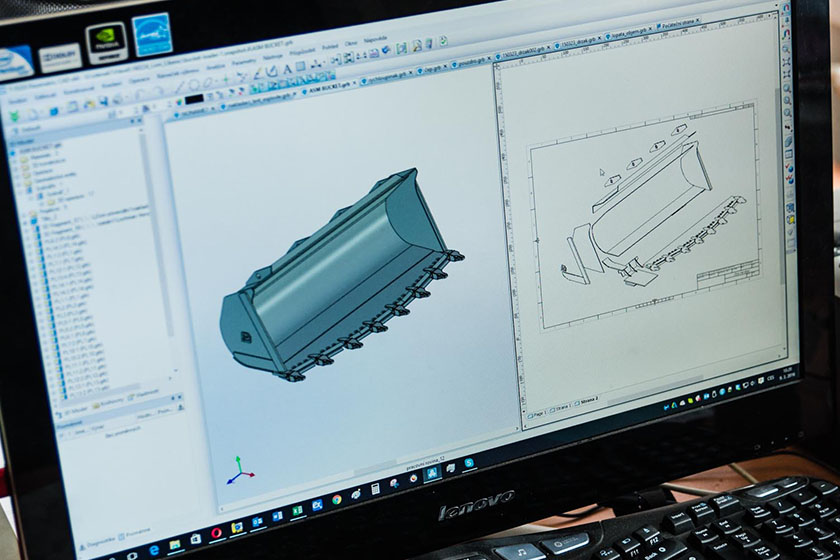840x560 pixels.
Task: Click the black color swatch in toolbar
Action: tap(193, 99)
